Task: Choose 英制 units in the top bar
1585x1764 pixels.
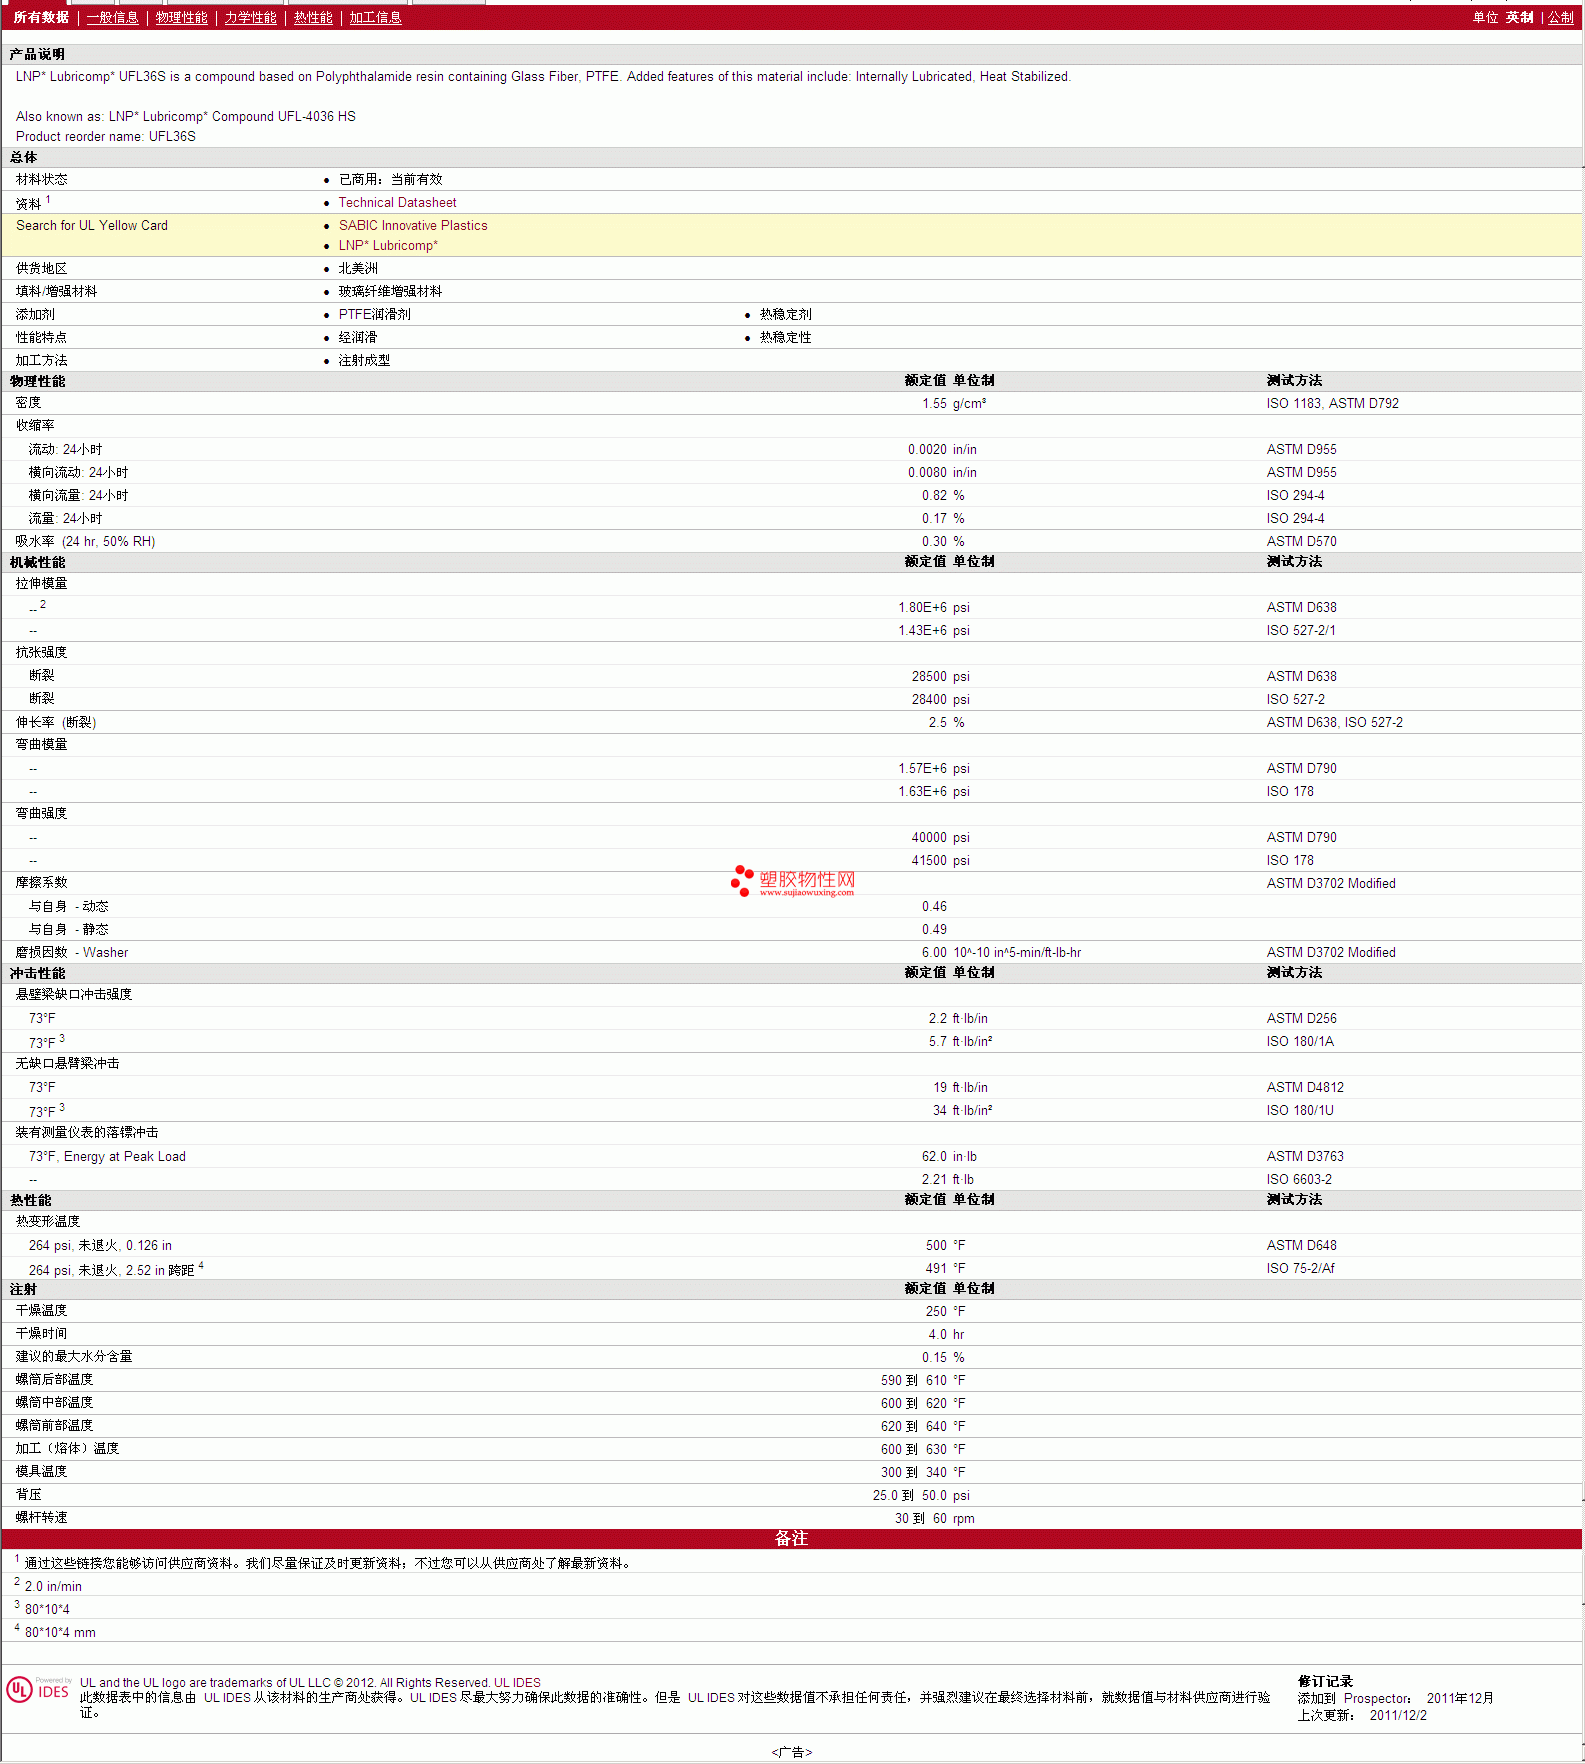Action: coord(1519,18)
